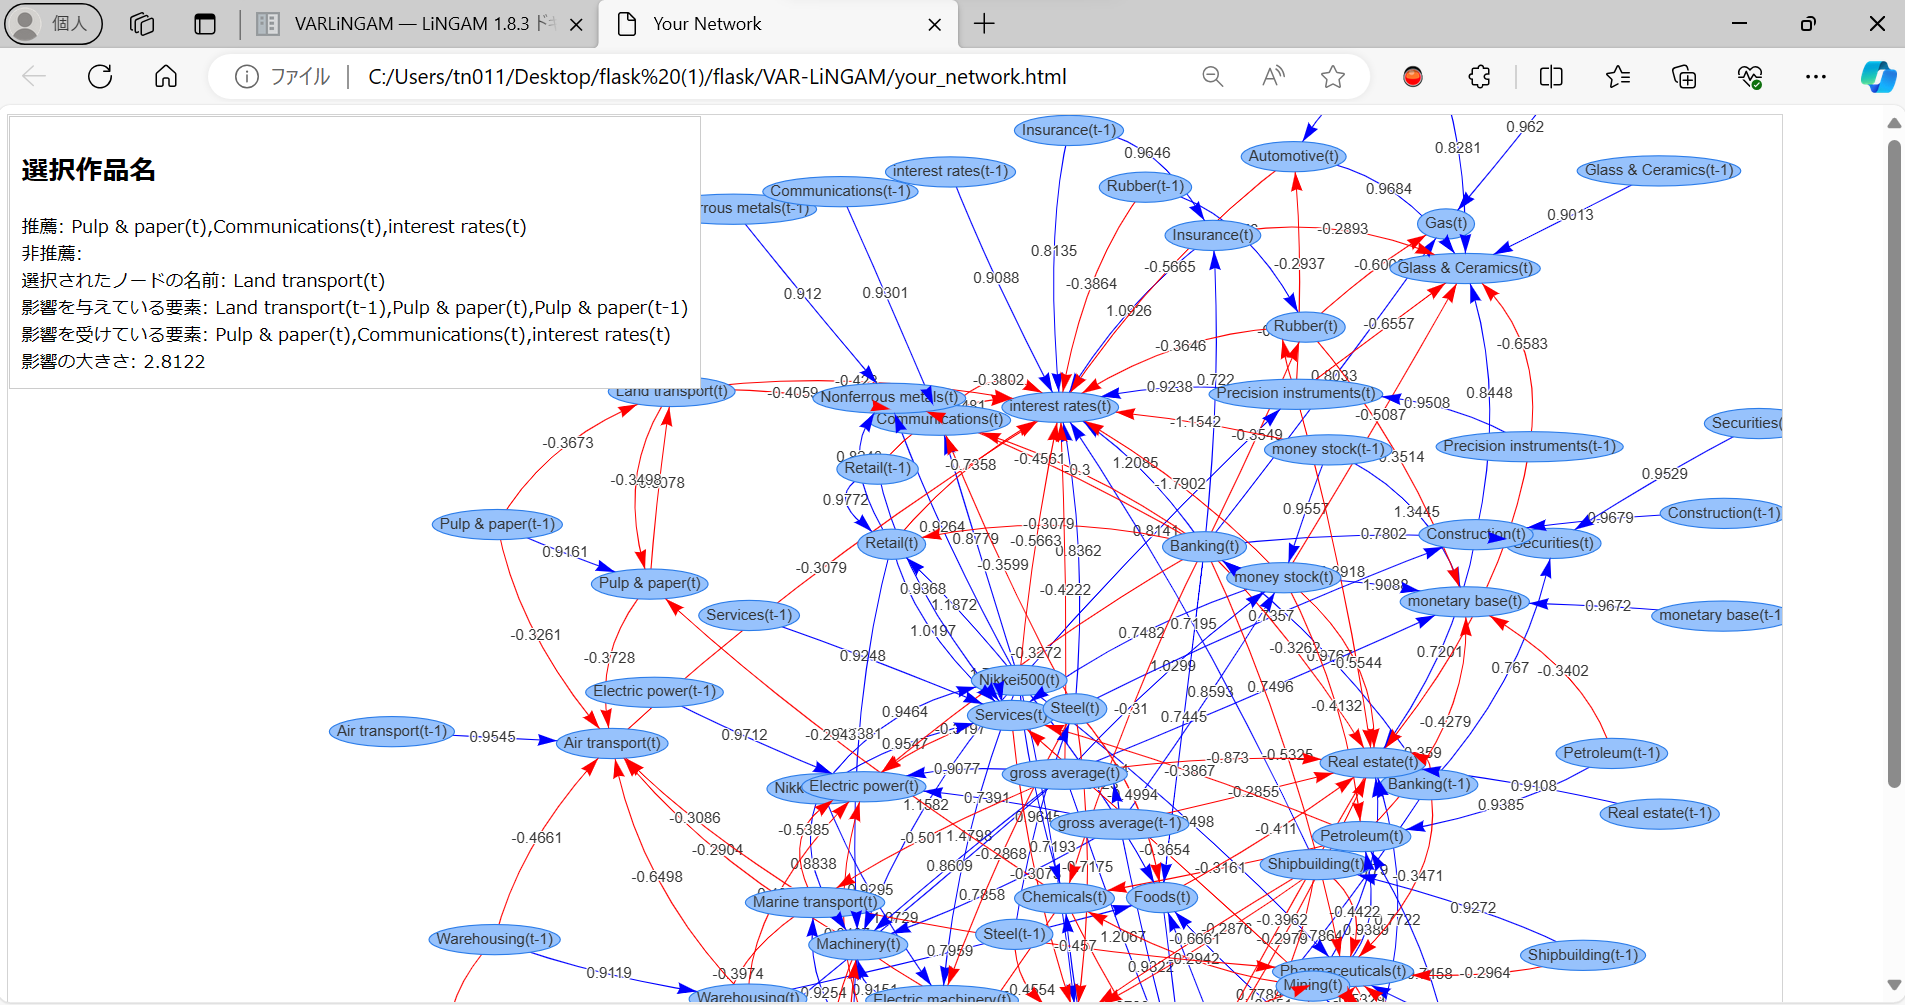Open Browser essentials heart icon
This screenshot has height=1005, width=1905.
1750,76
